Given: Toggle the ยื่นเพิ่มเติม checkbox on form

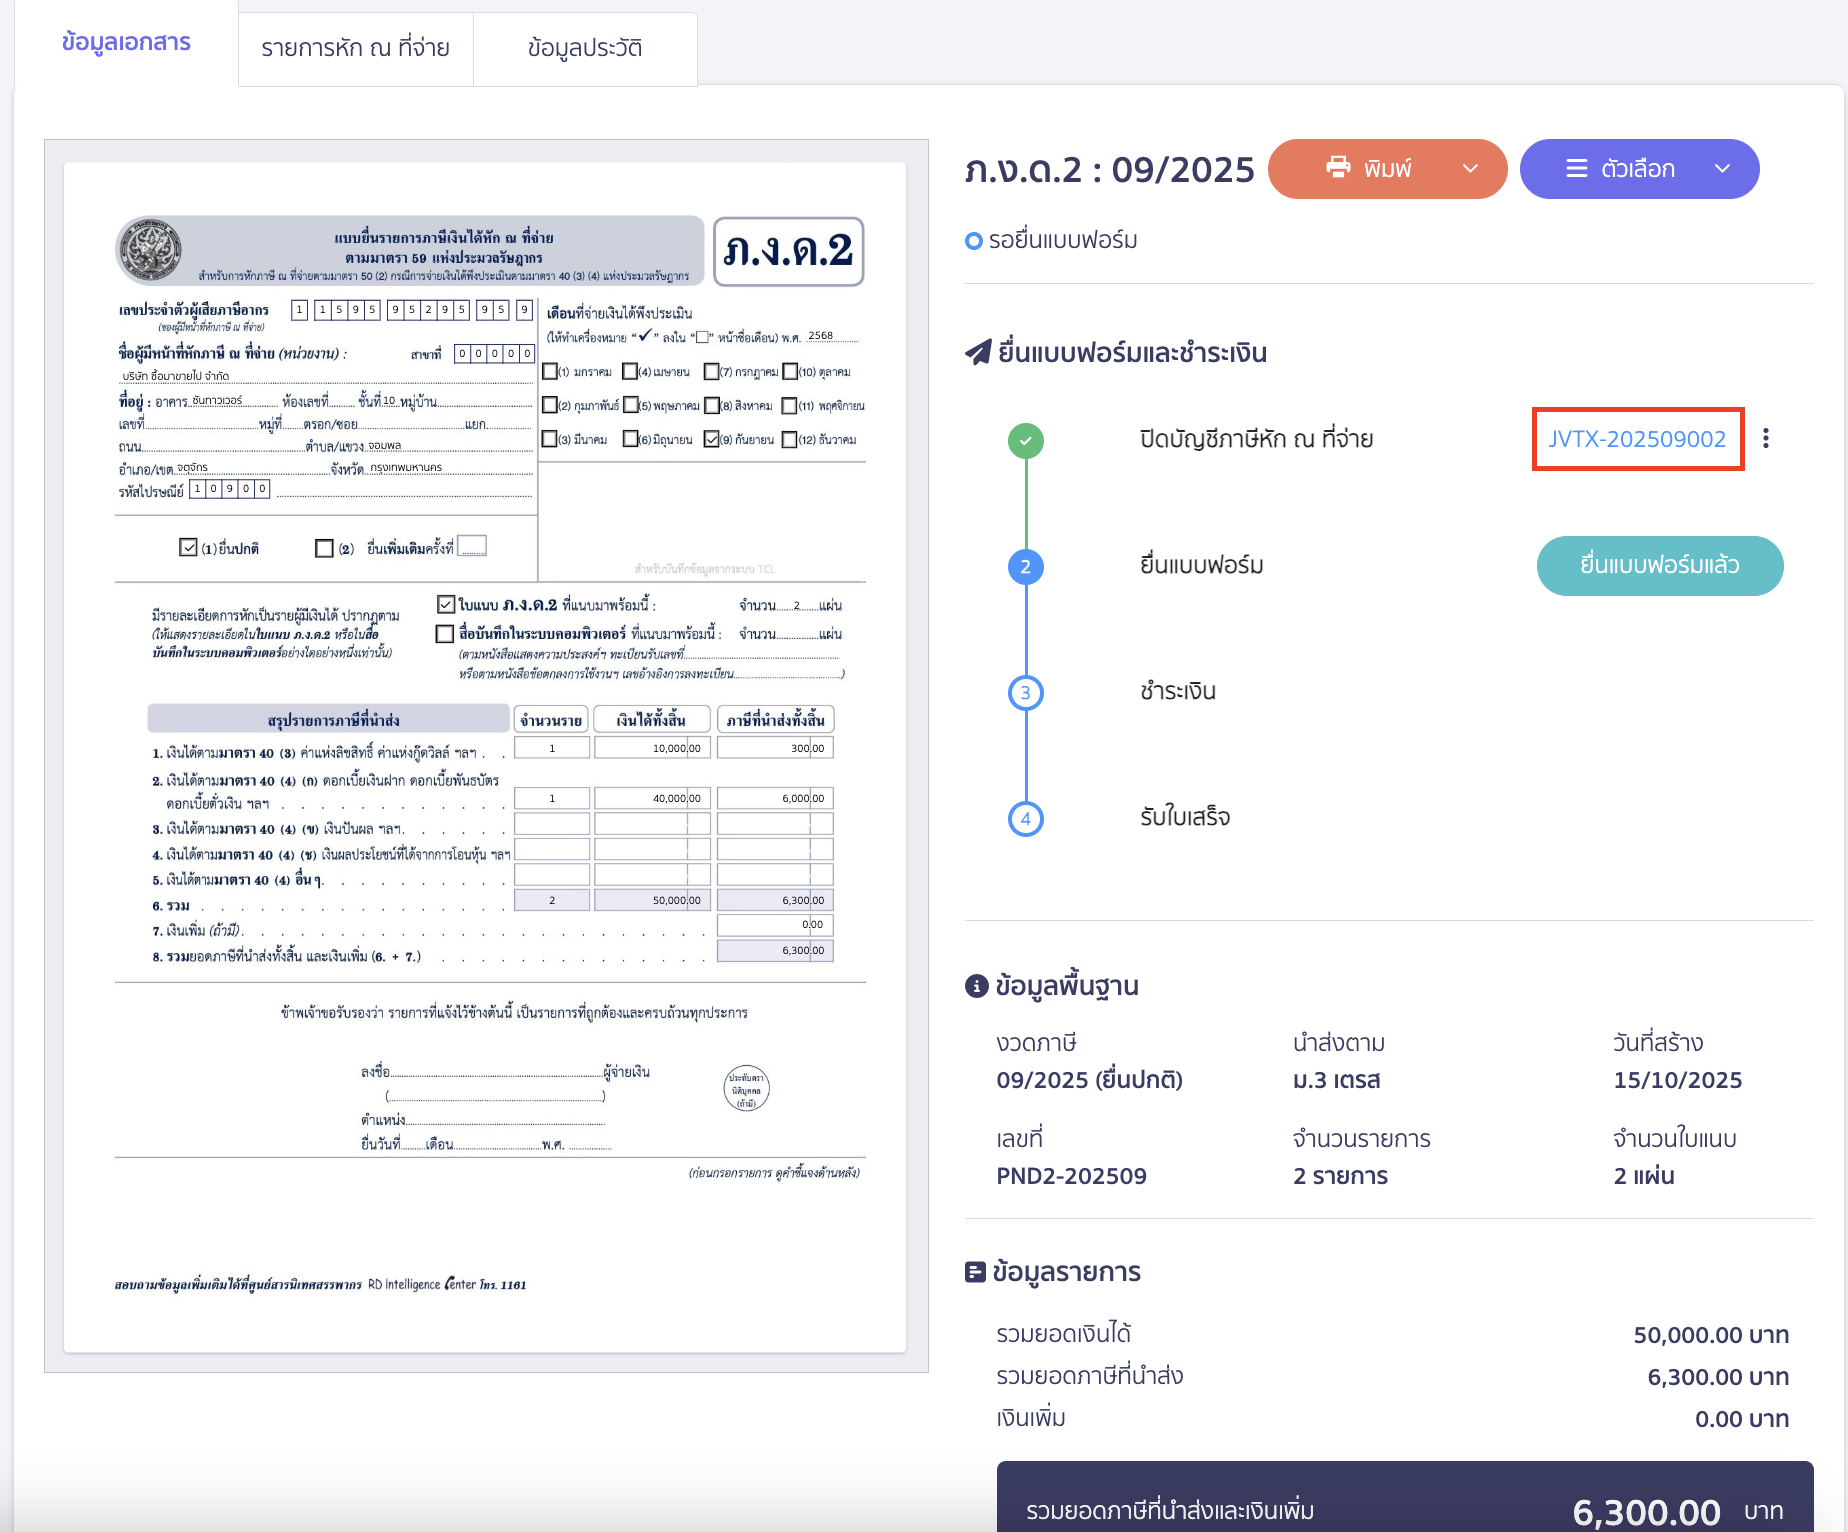Looking at the screenshot, I should 324,548.
